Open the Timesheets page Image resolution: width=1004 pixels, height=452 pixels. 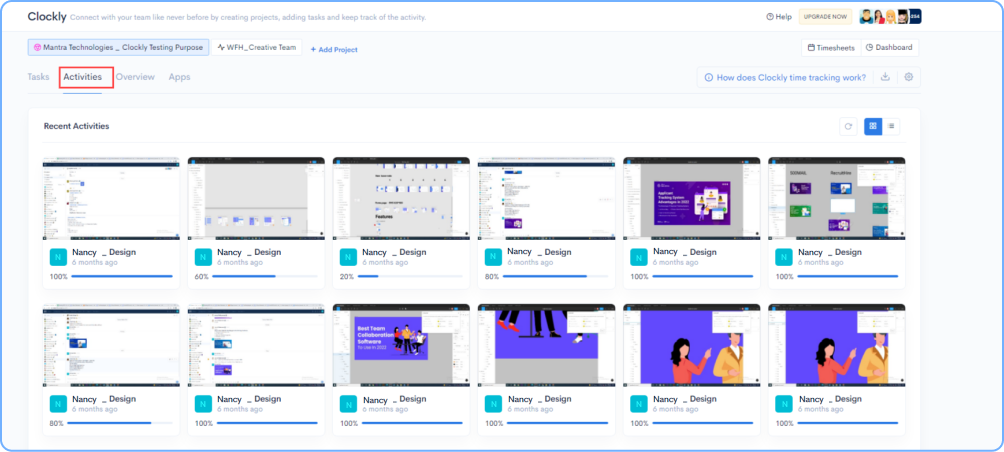[x=829, y=47]
